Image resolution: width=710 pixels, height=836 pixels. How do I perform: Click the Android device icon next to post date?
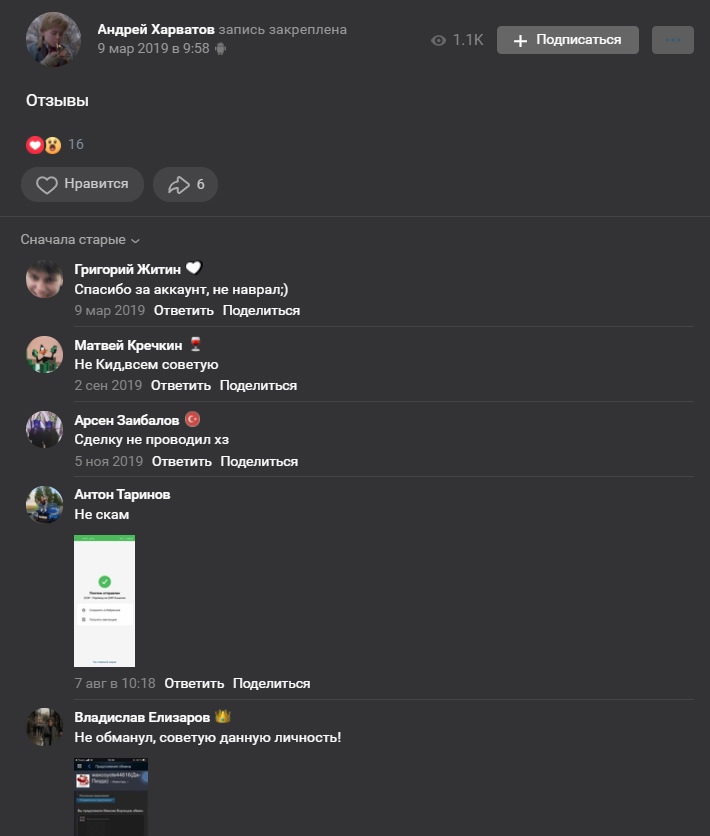pyautogui.click(x=220, y=49)
